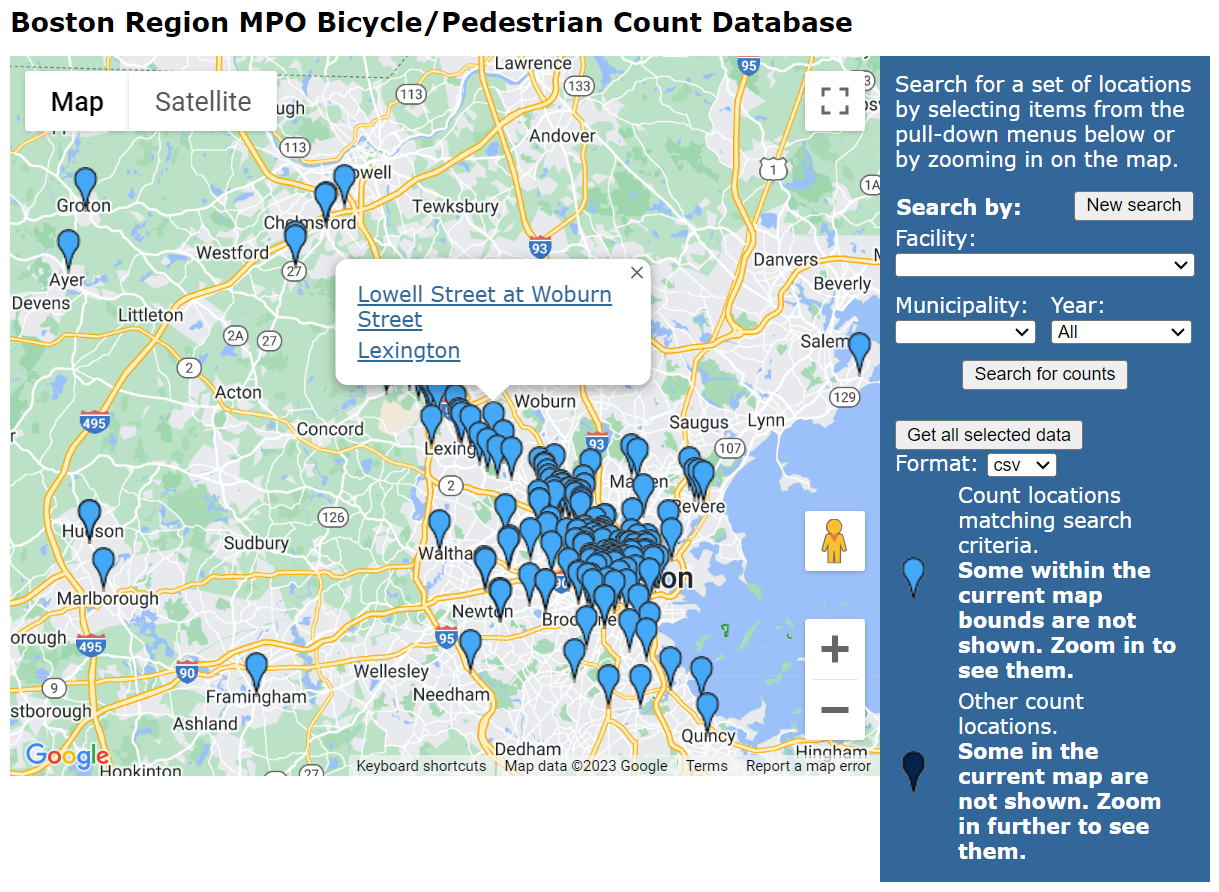Open the Facility dropdown
The width and height of the screenshot is (1219, 892).
(x=1044, y=265)
